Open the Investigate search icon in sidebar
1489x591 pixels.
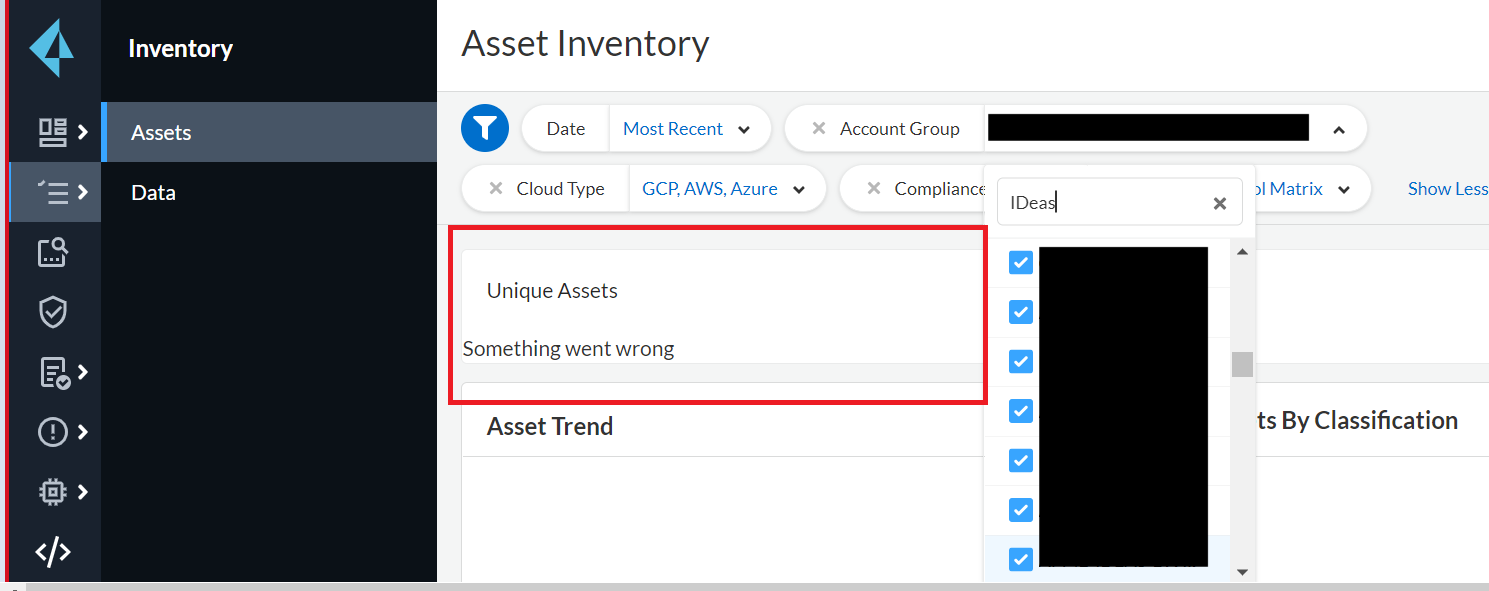click(x=52, y=252)
